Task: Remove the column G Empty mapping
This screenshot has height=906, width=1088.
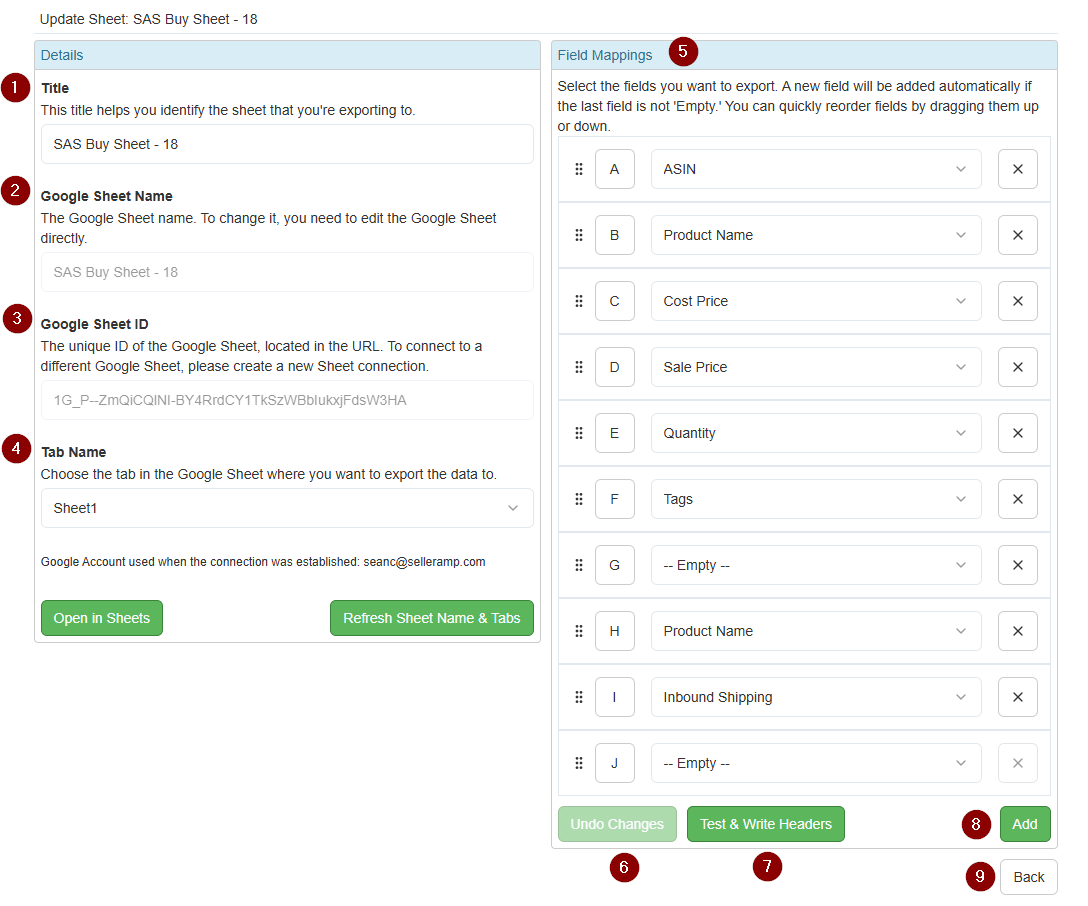Action: pyautogui.click(x=1018, y=565)
